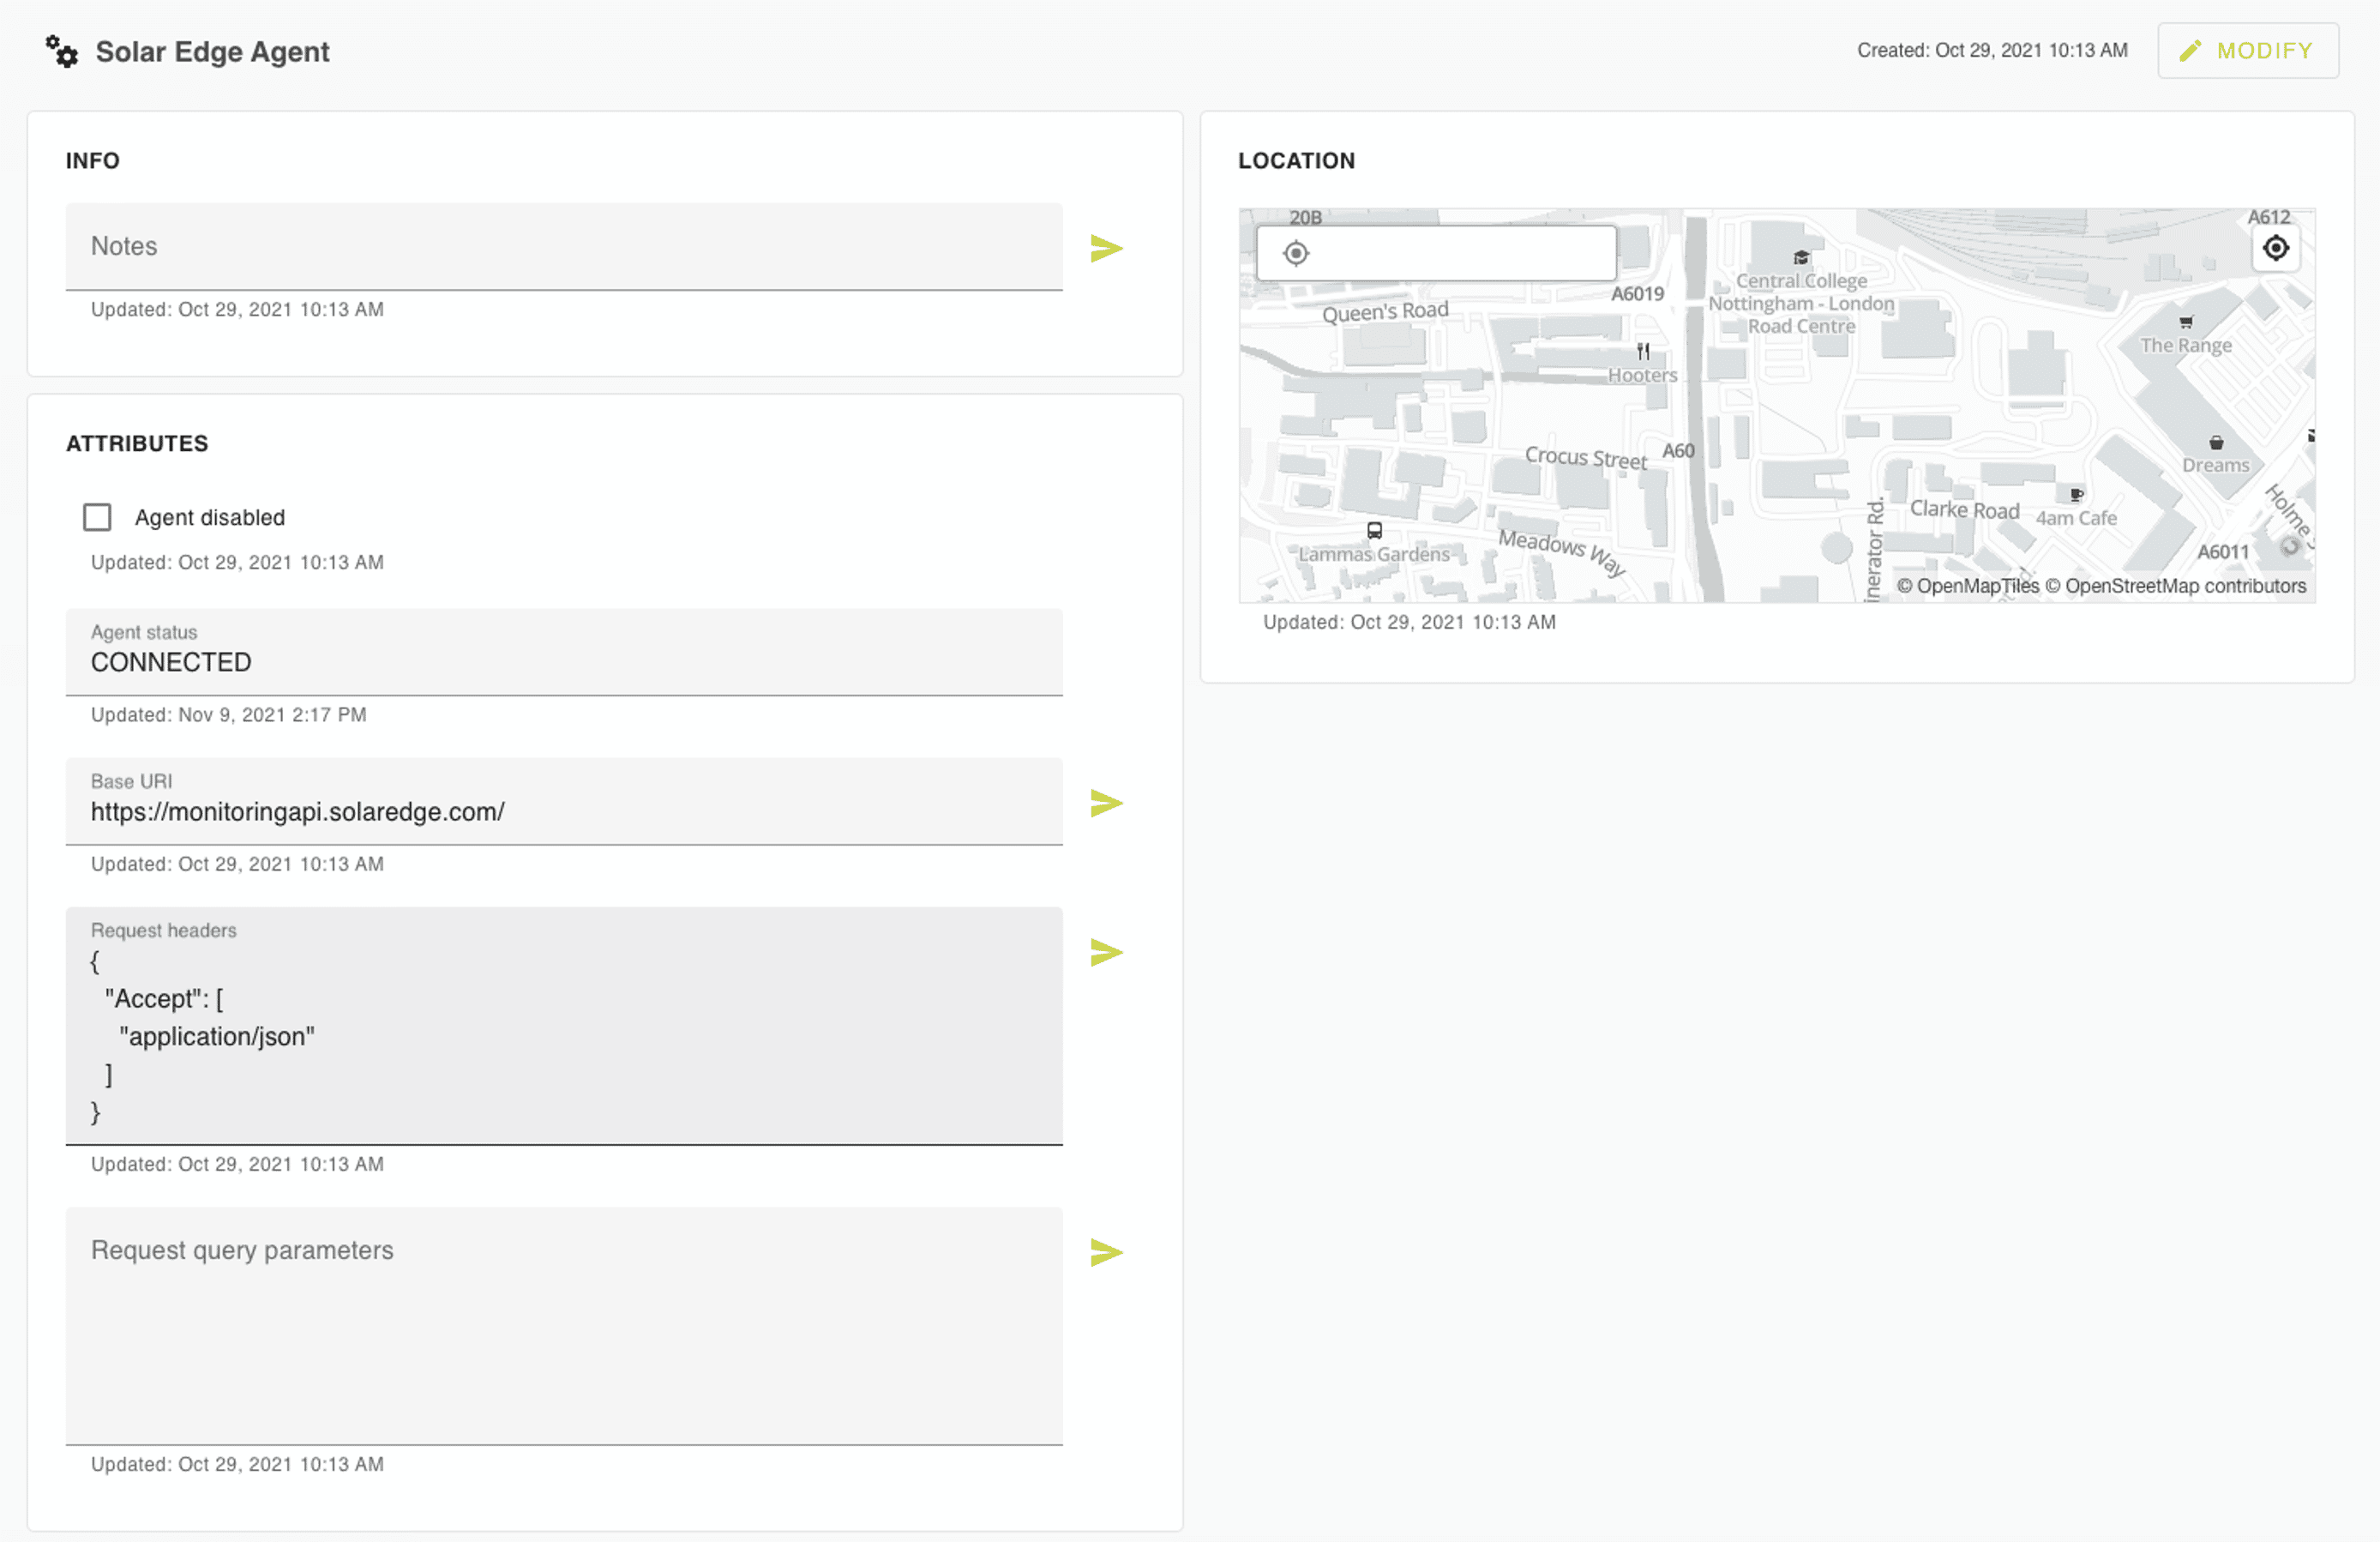Click the geolocation target icon at top-right of map
This screenshot has height=1542, width=2380.
coord(2276,248)
